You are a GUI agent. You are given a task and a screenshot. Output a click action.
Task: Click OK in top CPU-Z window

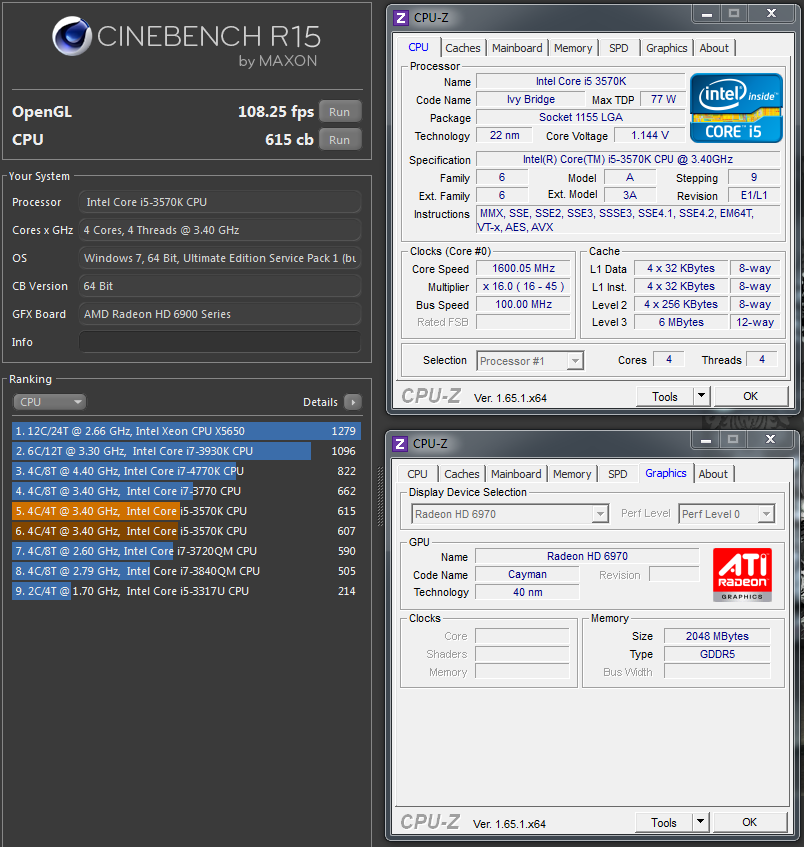(751, 396)
